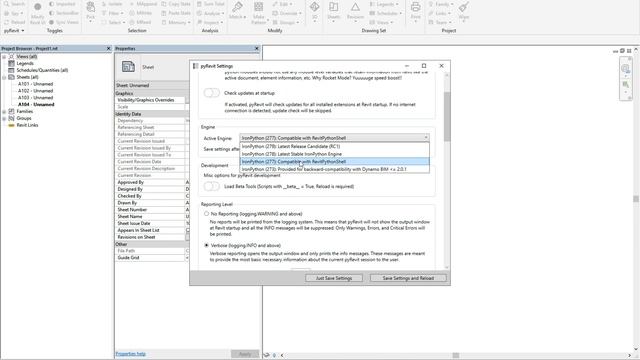
Task: Click the Make Pattern tool
Action: click(259, 12)
